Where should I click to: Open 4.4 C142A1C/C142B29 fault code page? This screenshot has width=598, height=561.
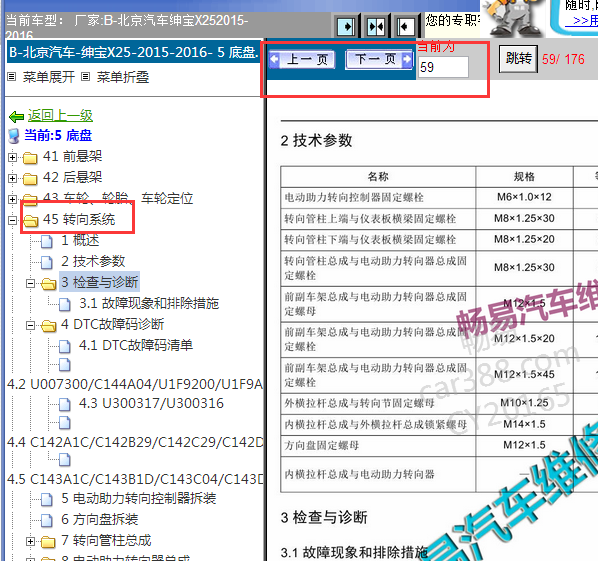click(135, 442)
